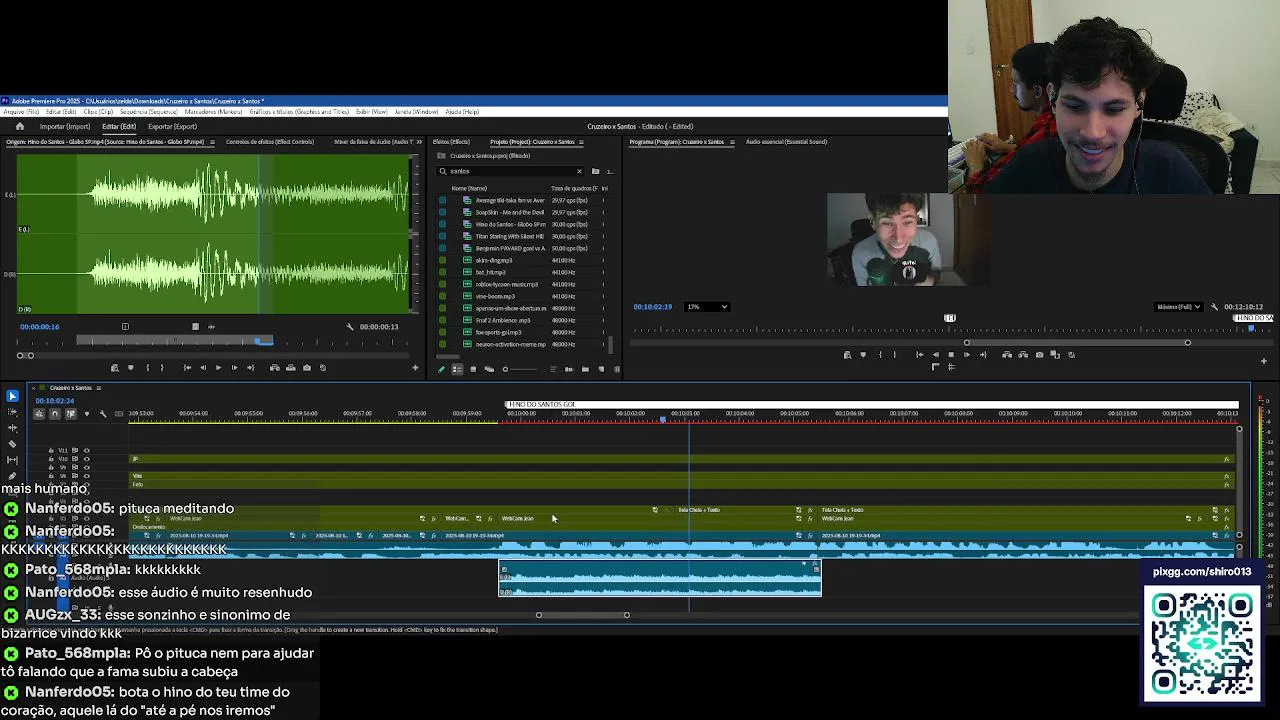
Task: Step back one frame in Program monitor
Action: coord(935,355)
